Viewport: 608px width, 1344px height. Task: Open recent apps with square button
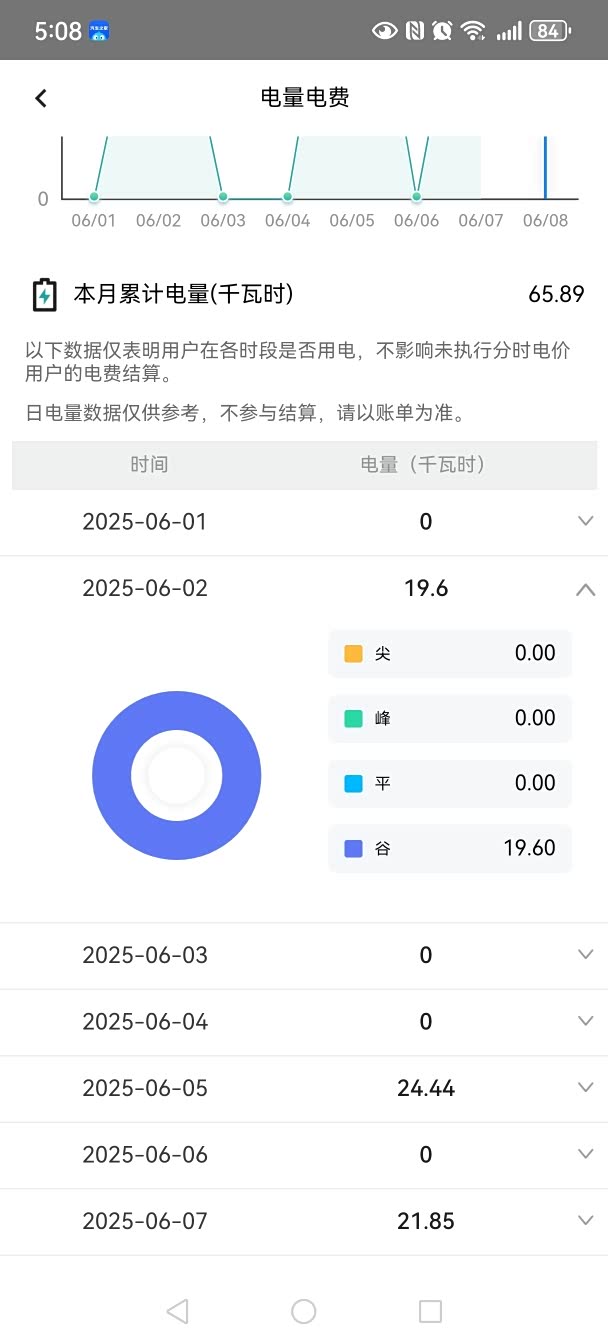coord(430,1311)
